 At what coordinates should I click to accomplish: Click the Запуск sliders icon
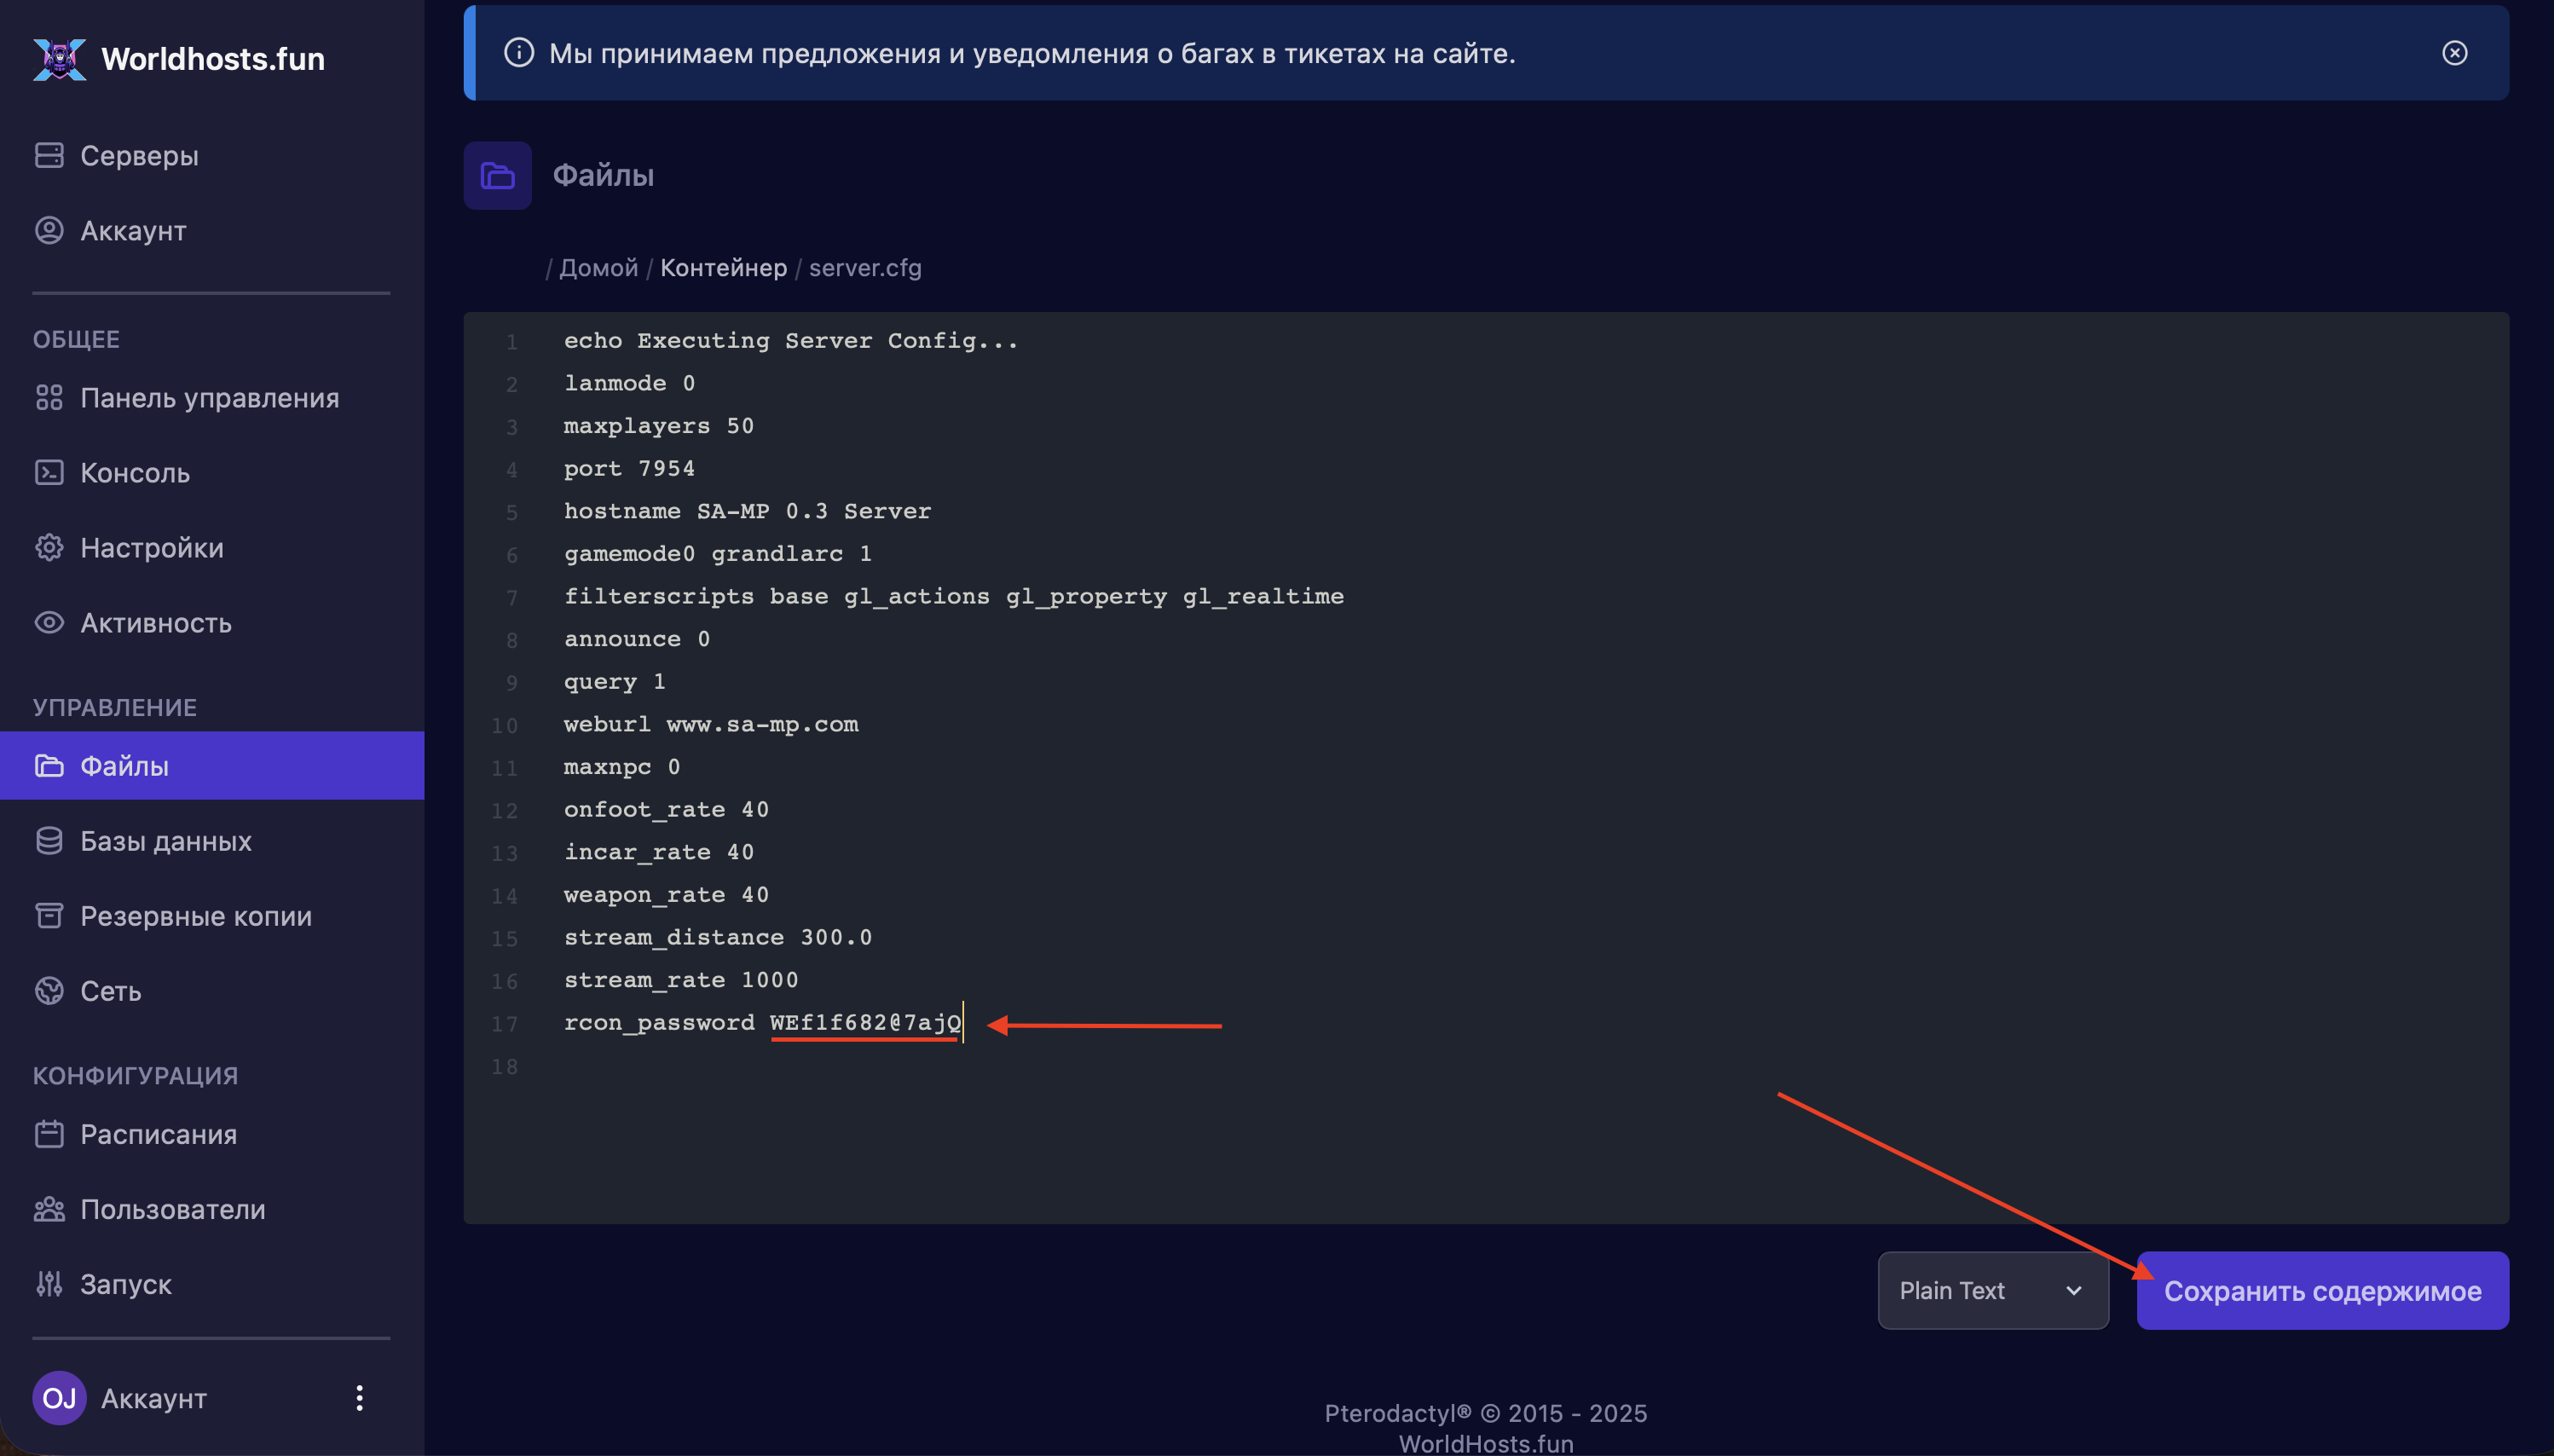(x=49, y=1283)
